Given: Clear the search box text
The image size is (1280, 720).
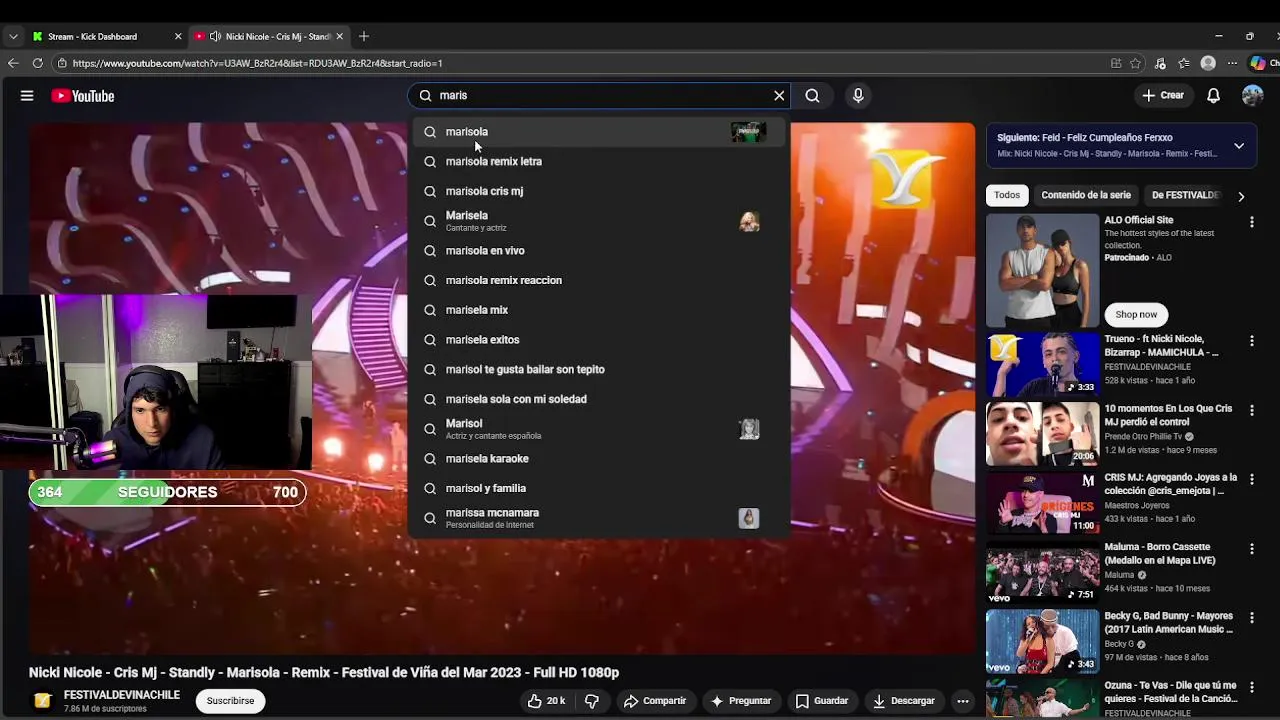Looking at the screenshot, I should pos(779,96).
